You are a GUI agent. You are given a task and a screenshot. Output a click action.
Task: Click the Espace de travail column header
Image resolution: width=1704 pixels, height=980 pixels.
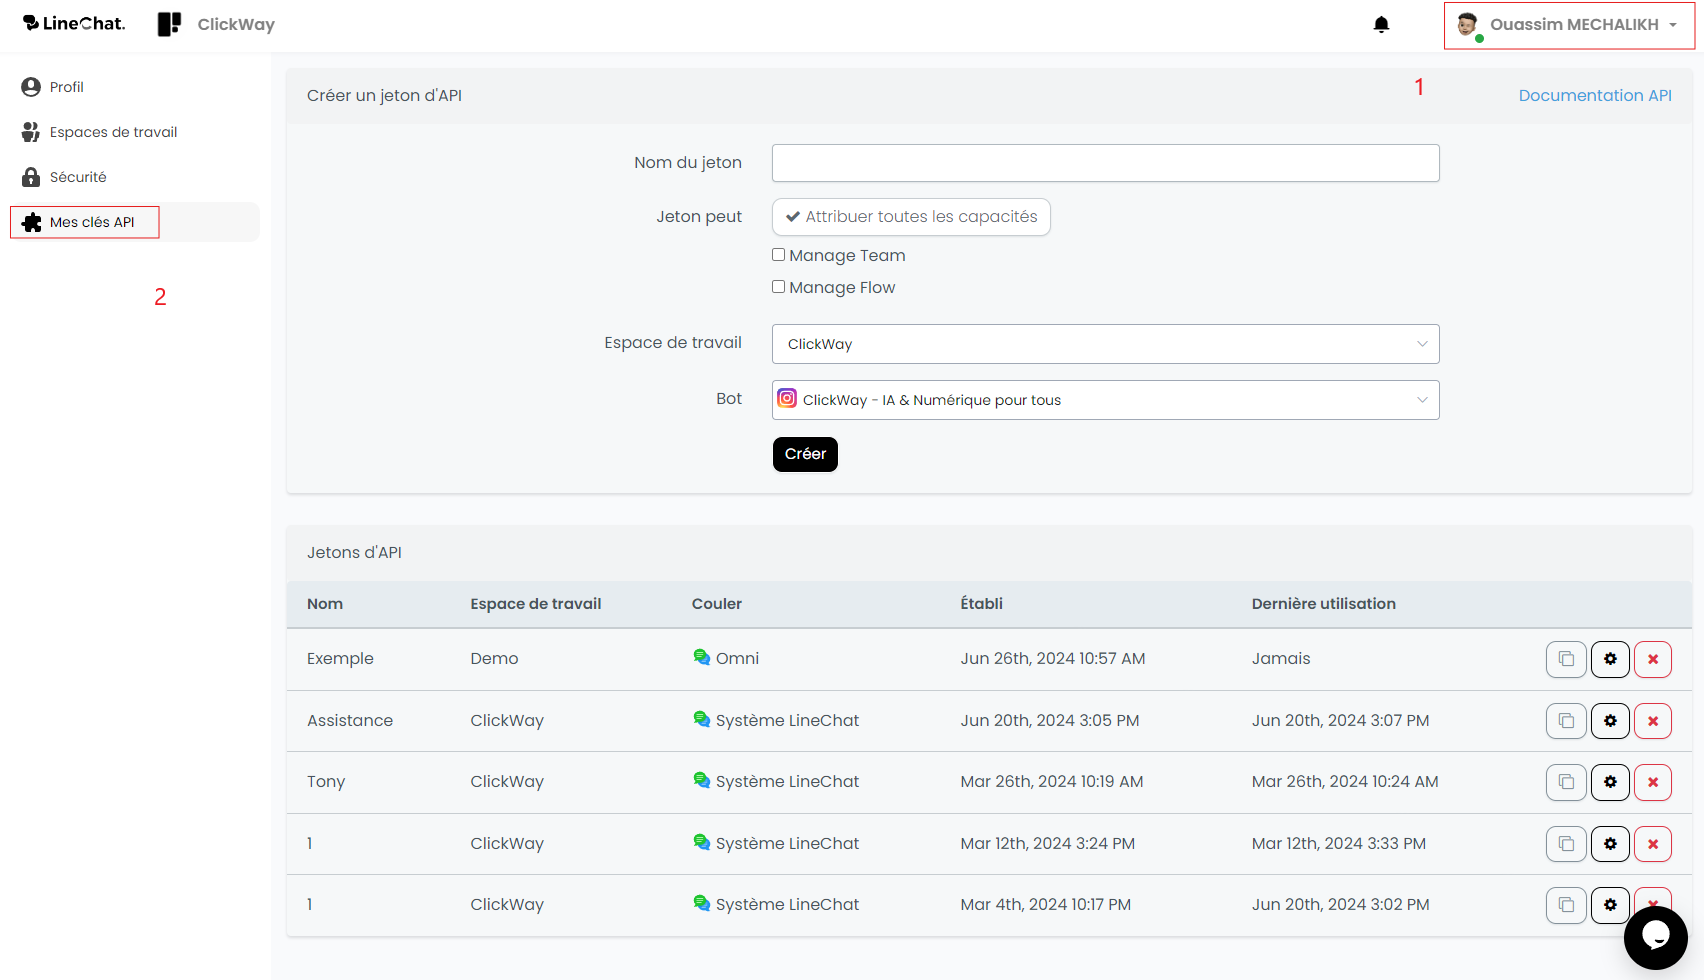[536, 604]
